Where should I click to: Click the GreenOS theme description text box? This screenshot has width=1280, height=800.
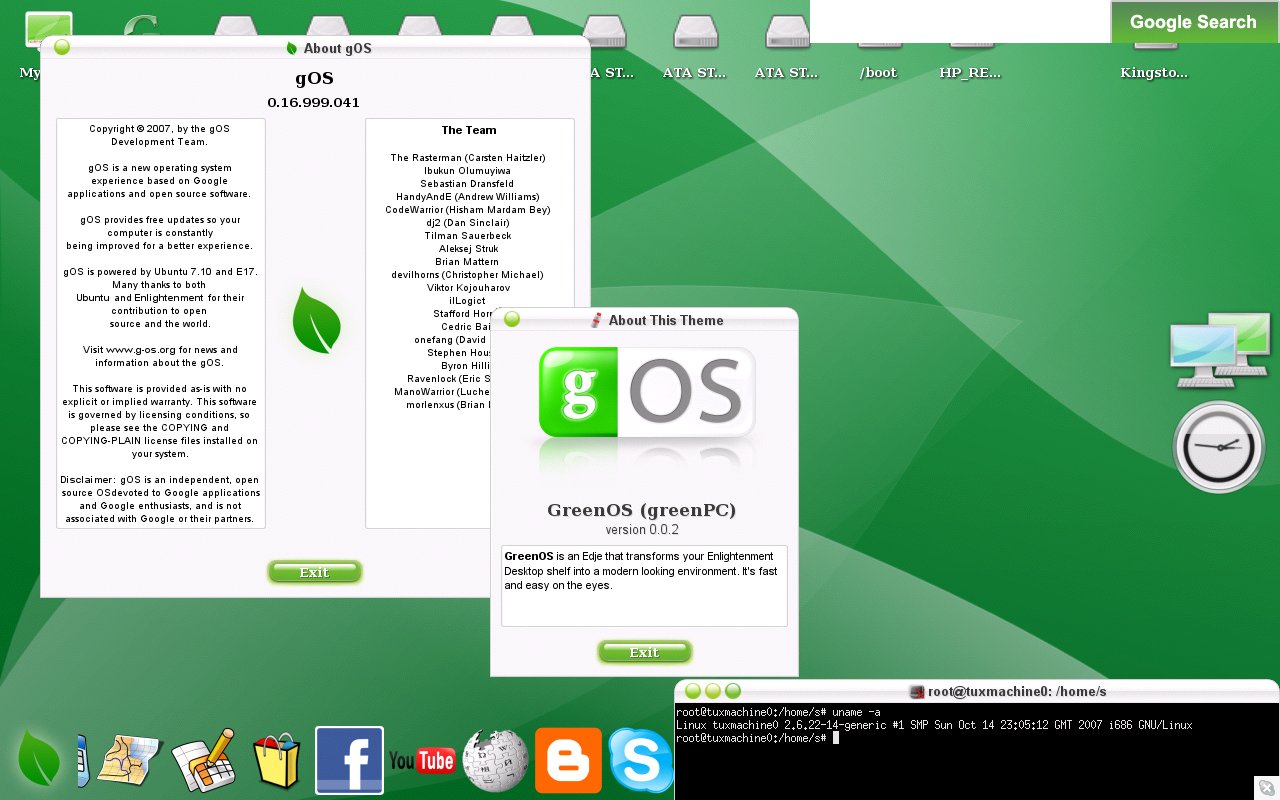(644, 586)
